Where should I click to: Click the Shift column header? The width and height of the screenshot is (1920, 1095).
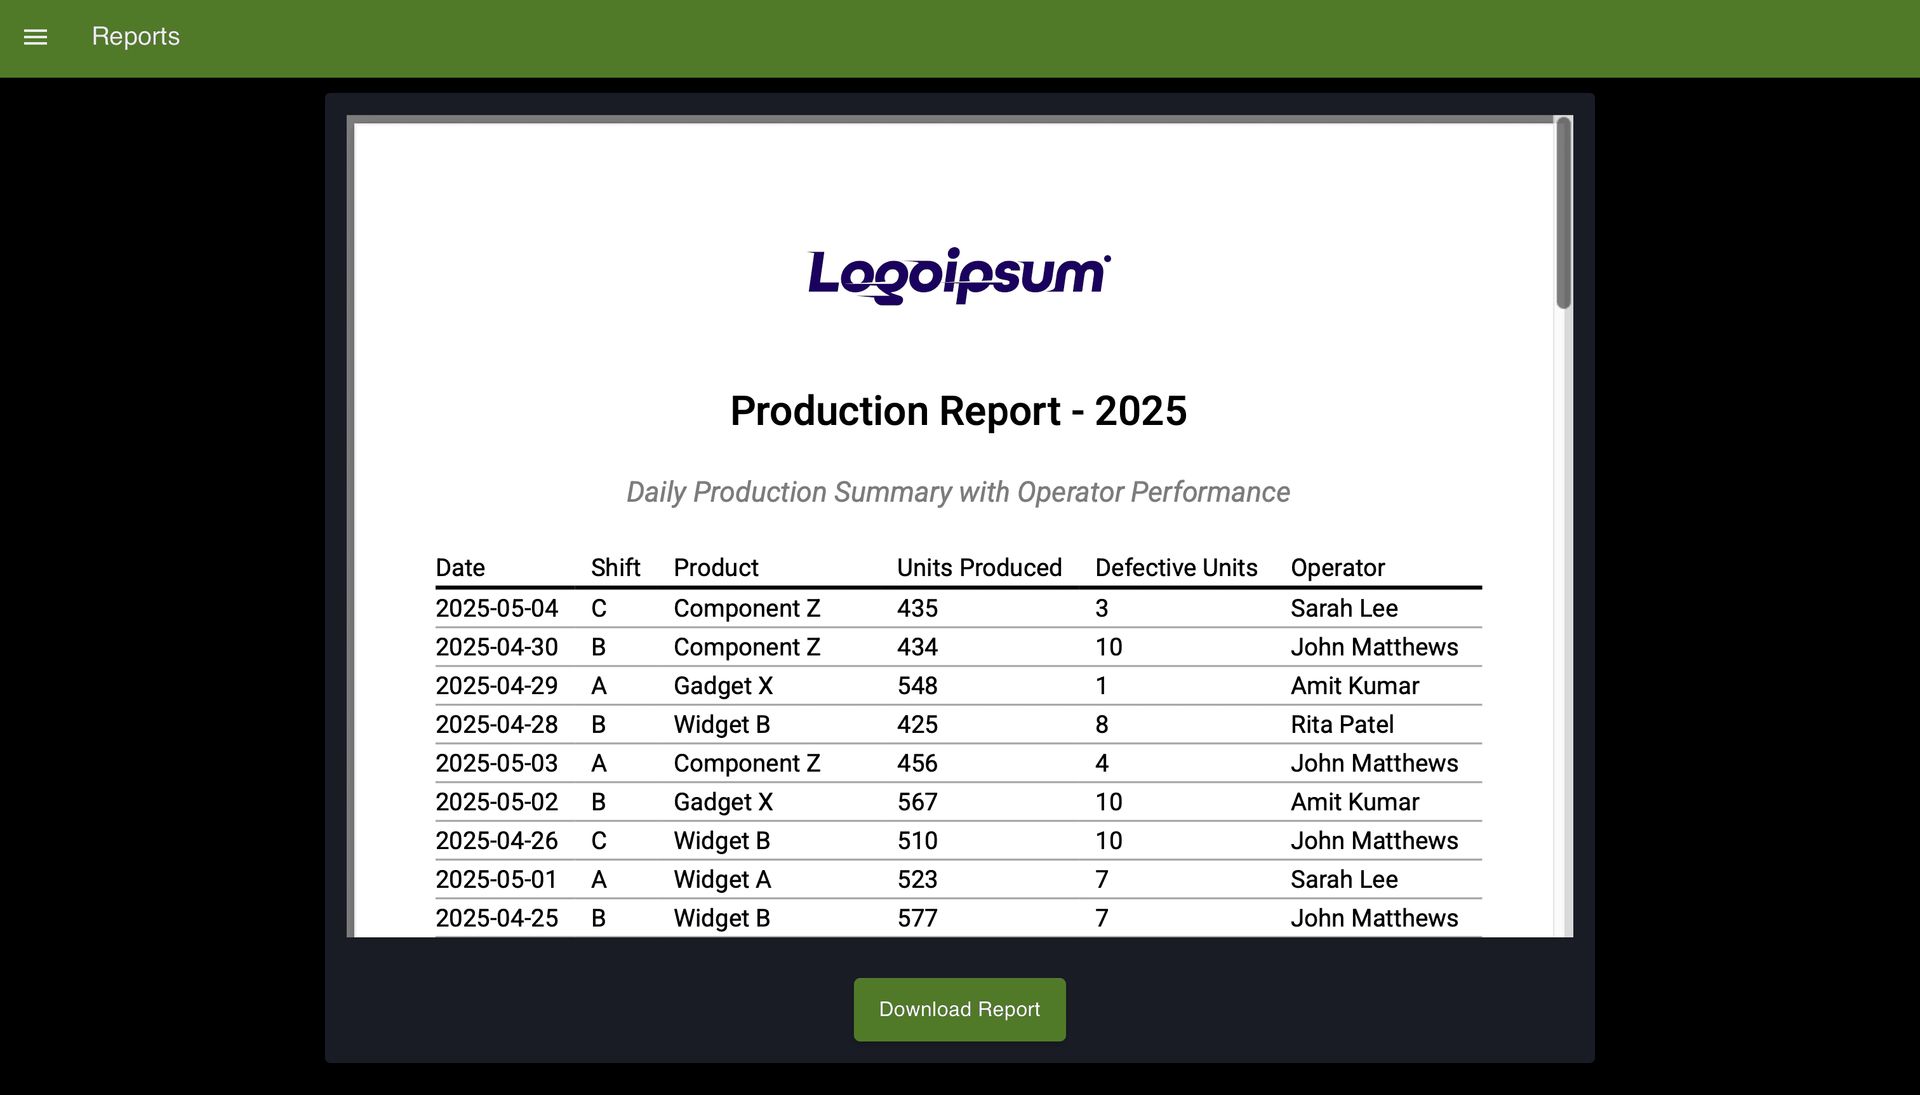615,567
